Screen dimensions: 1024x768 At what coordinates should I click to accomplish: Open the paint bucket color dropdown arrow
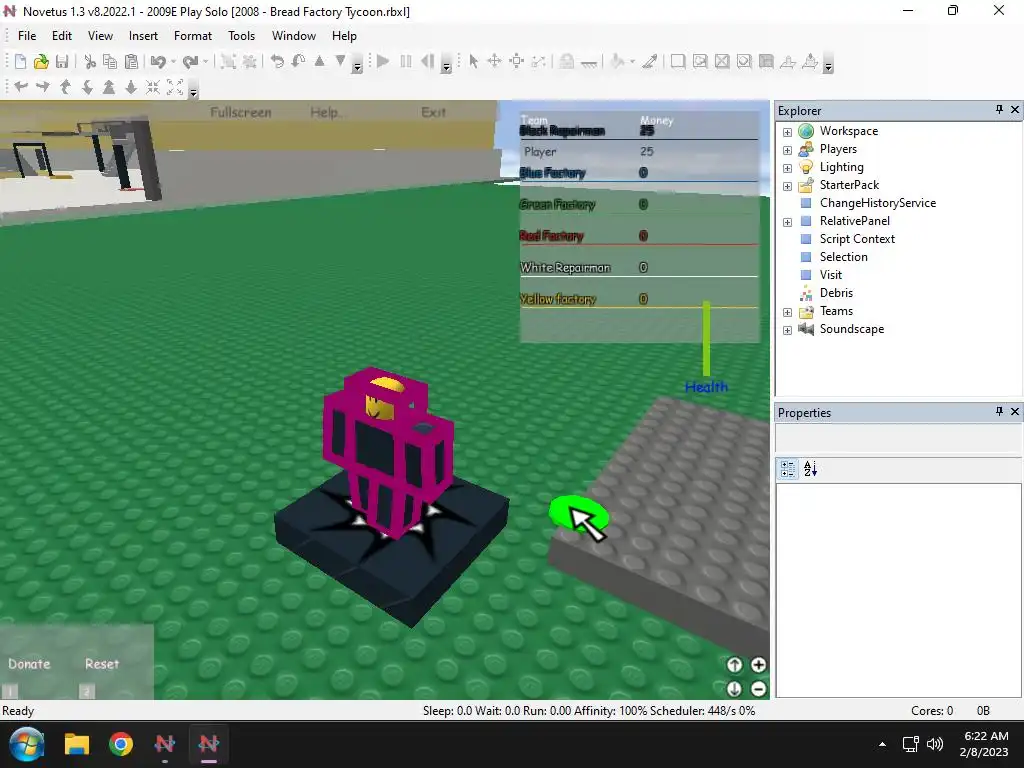click(632, 62)
